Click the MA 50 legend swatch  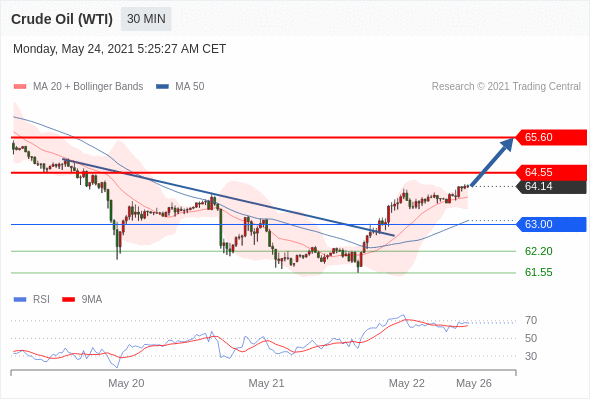point(162,87)
